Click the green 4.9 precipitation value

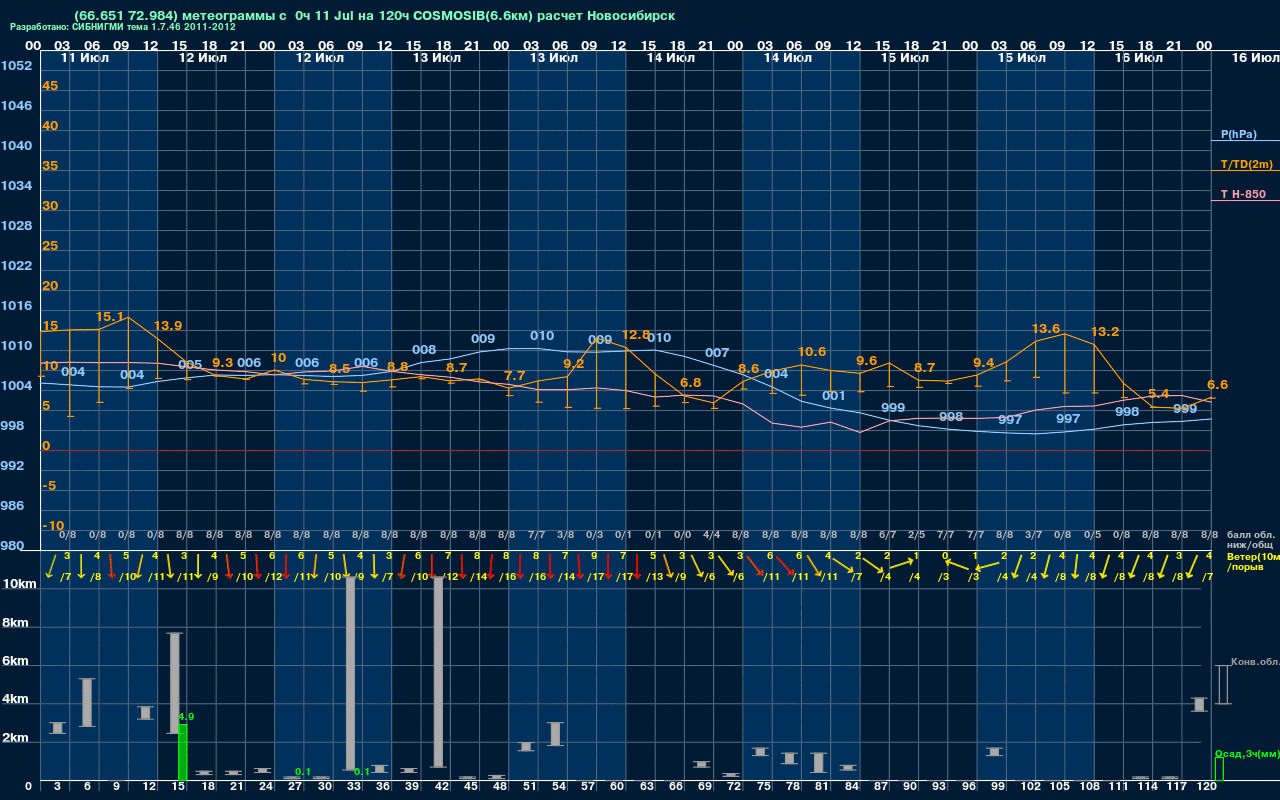[186, 718]
